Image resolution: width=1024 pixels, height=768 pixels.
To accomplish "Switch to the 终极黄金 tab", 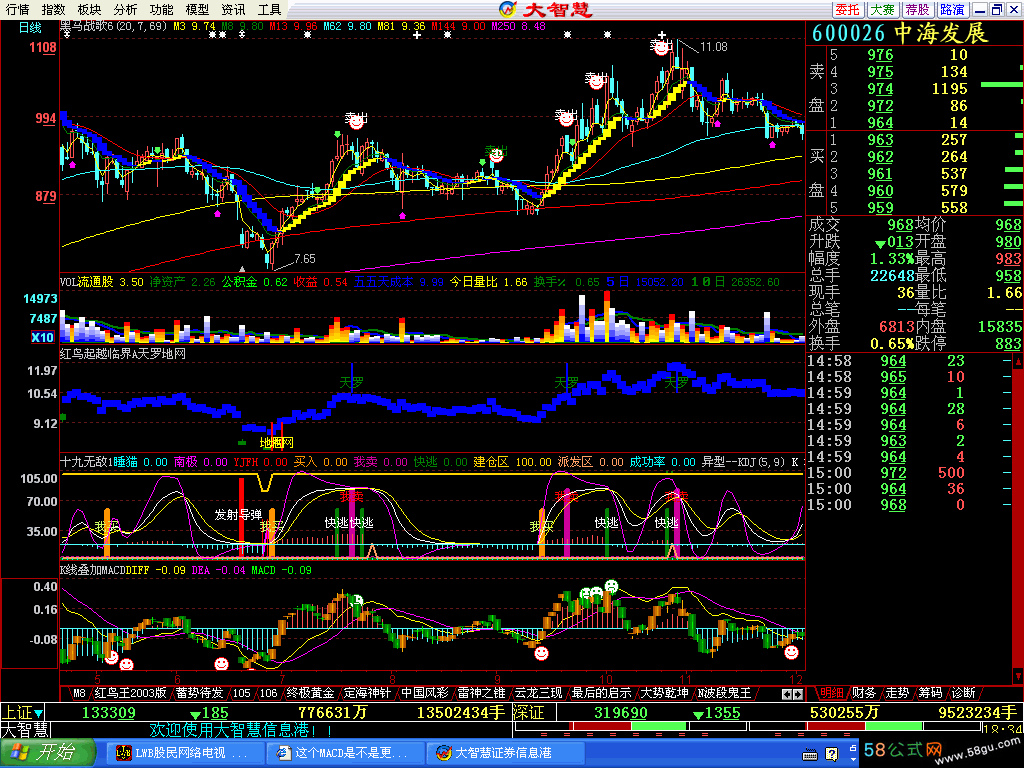I will click(310, 693).
